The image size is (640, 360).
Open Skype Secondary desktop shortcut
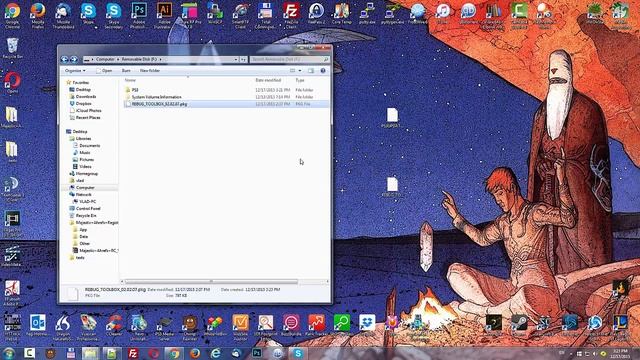pos(113,15)
